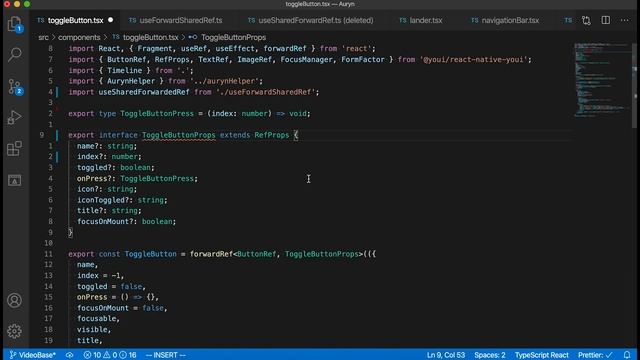640x360 pixels.
Task: Split the editor to the right
Action: click(606, 20)
